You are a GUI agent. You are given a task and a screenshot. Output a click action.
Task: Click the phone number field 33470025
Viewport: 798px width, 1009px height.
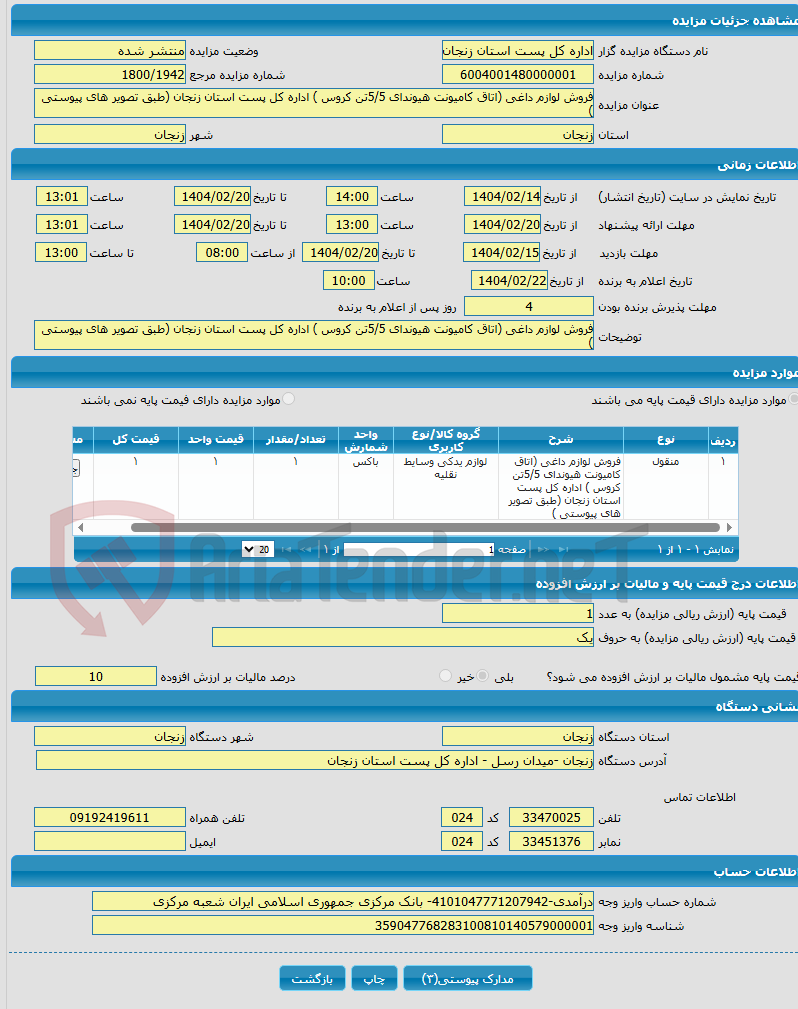click(x=552, y=818)
